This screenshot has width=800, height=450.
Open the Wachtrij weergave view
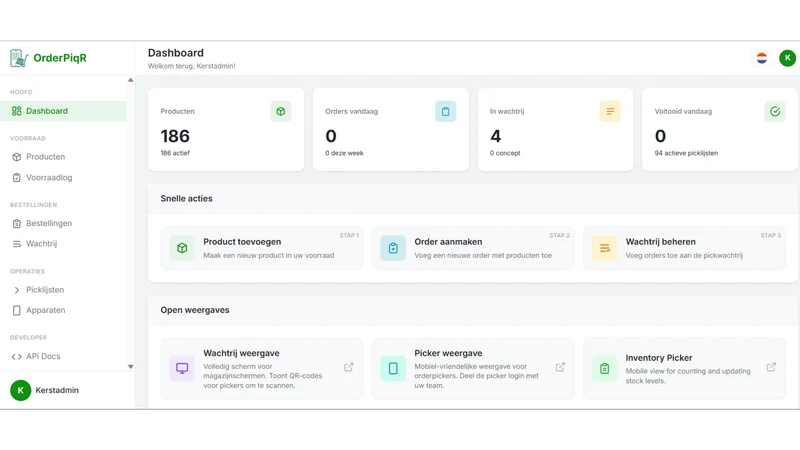(262, 368)
